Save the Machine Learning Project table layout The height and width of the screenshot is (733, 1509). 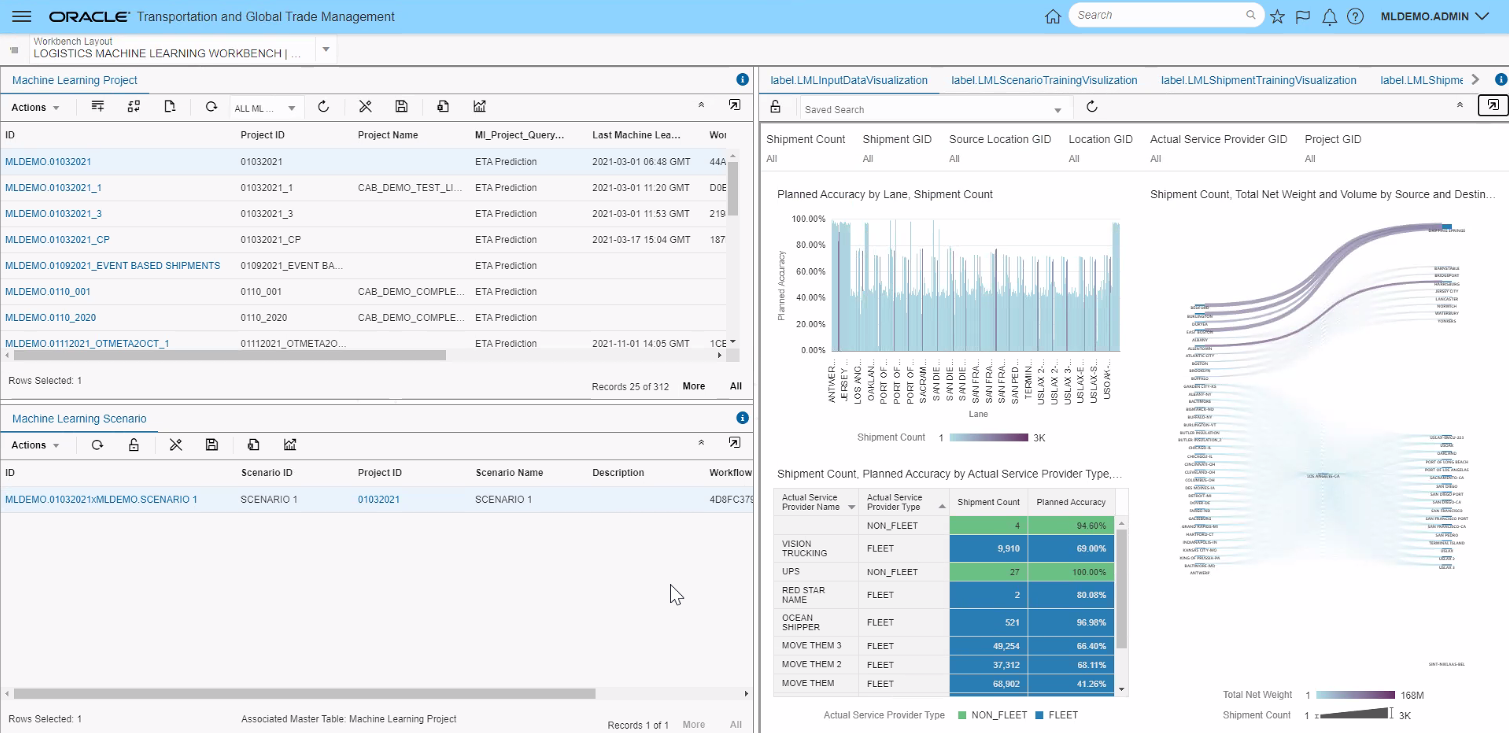click(x=401, y=107)
